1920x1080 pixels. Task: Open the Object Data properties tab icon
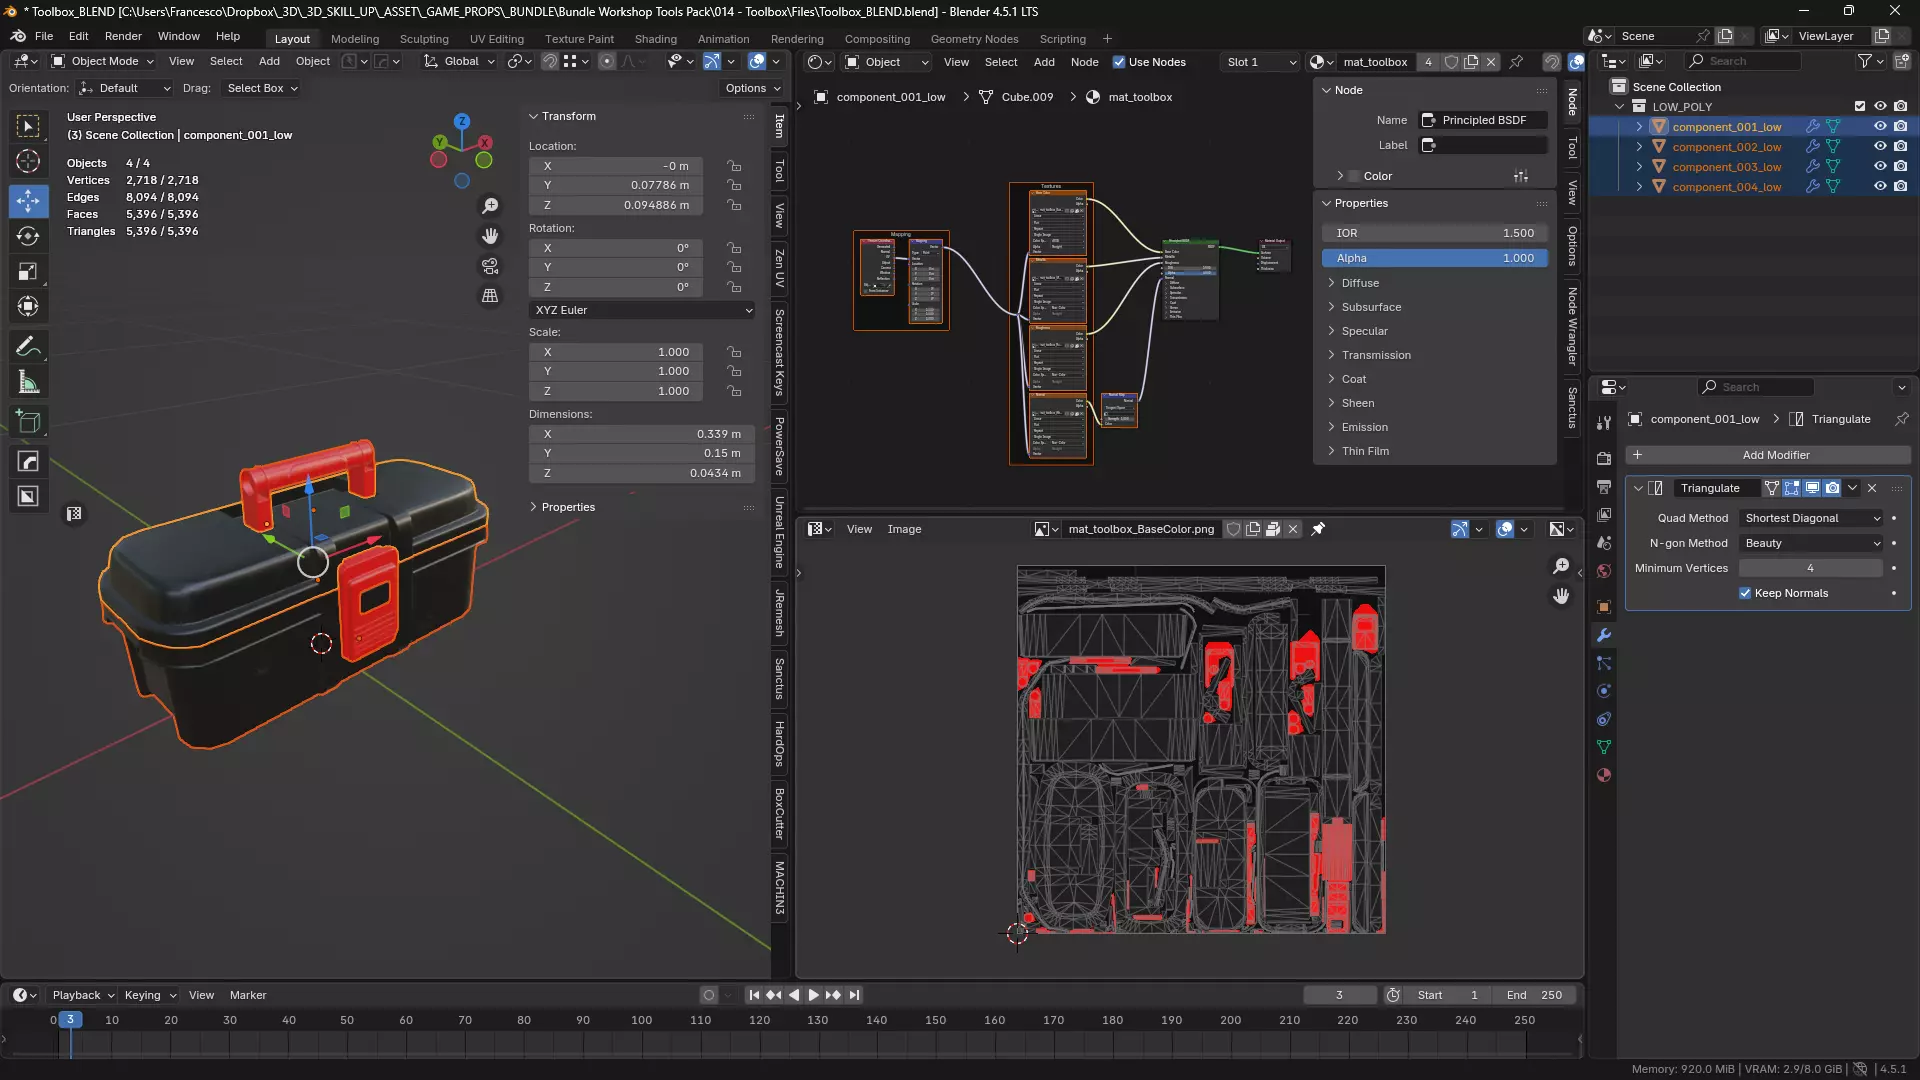tap(1604, 747)
